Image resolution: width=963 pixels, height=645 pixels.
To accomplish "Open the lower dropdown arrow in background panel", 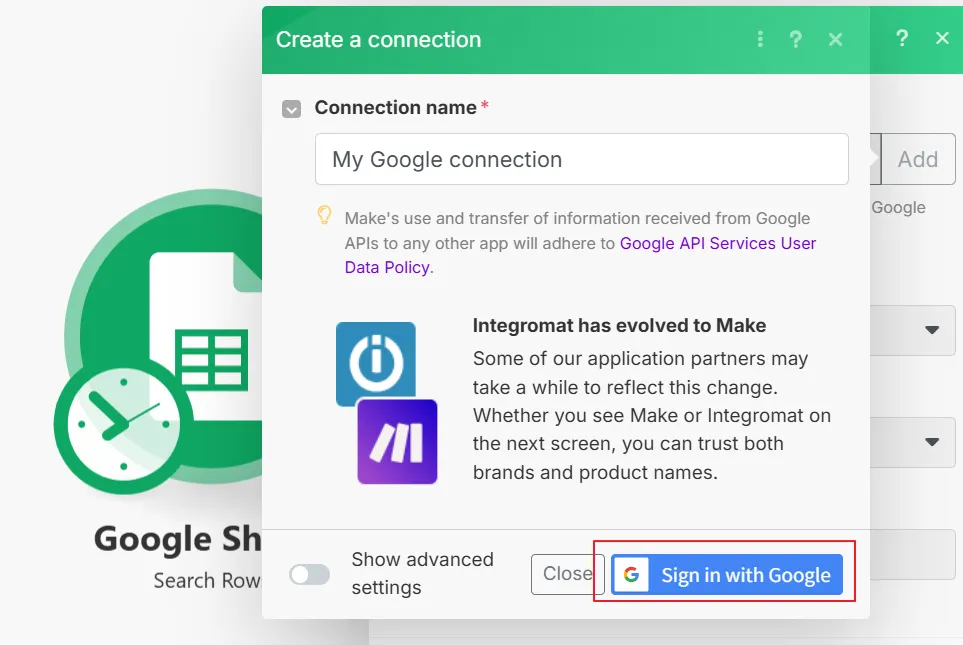I will (932, 442).
